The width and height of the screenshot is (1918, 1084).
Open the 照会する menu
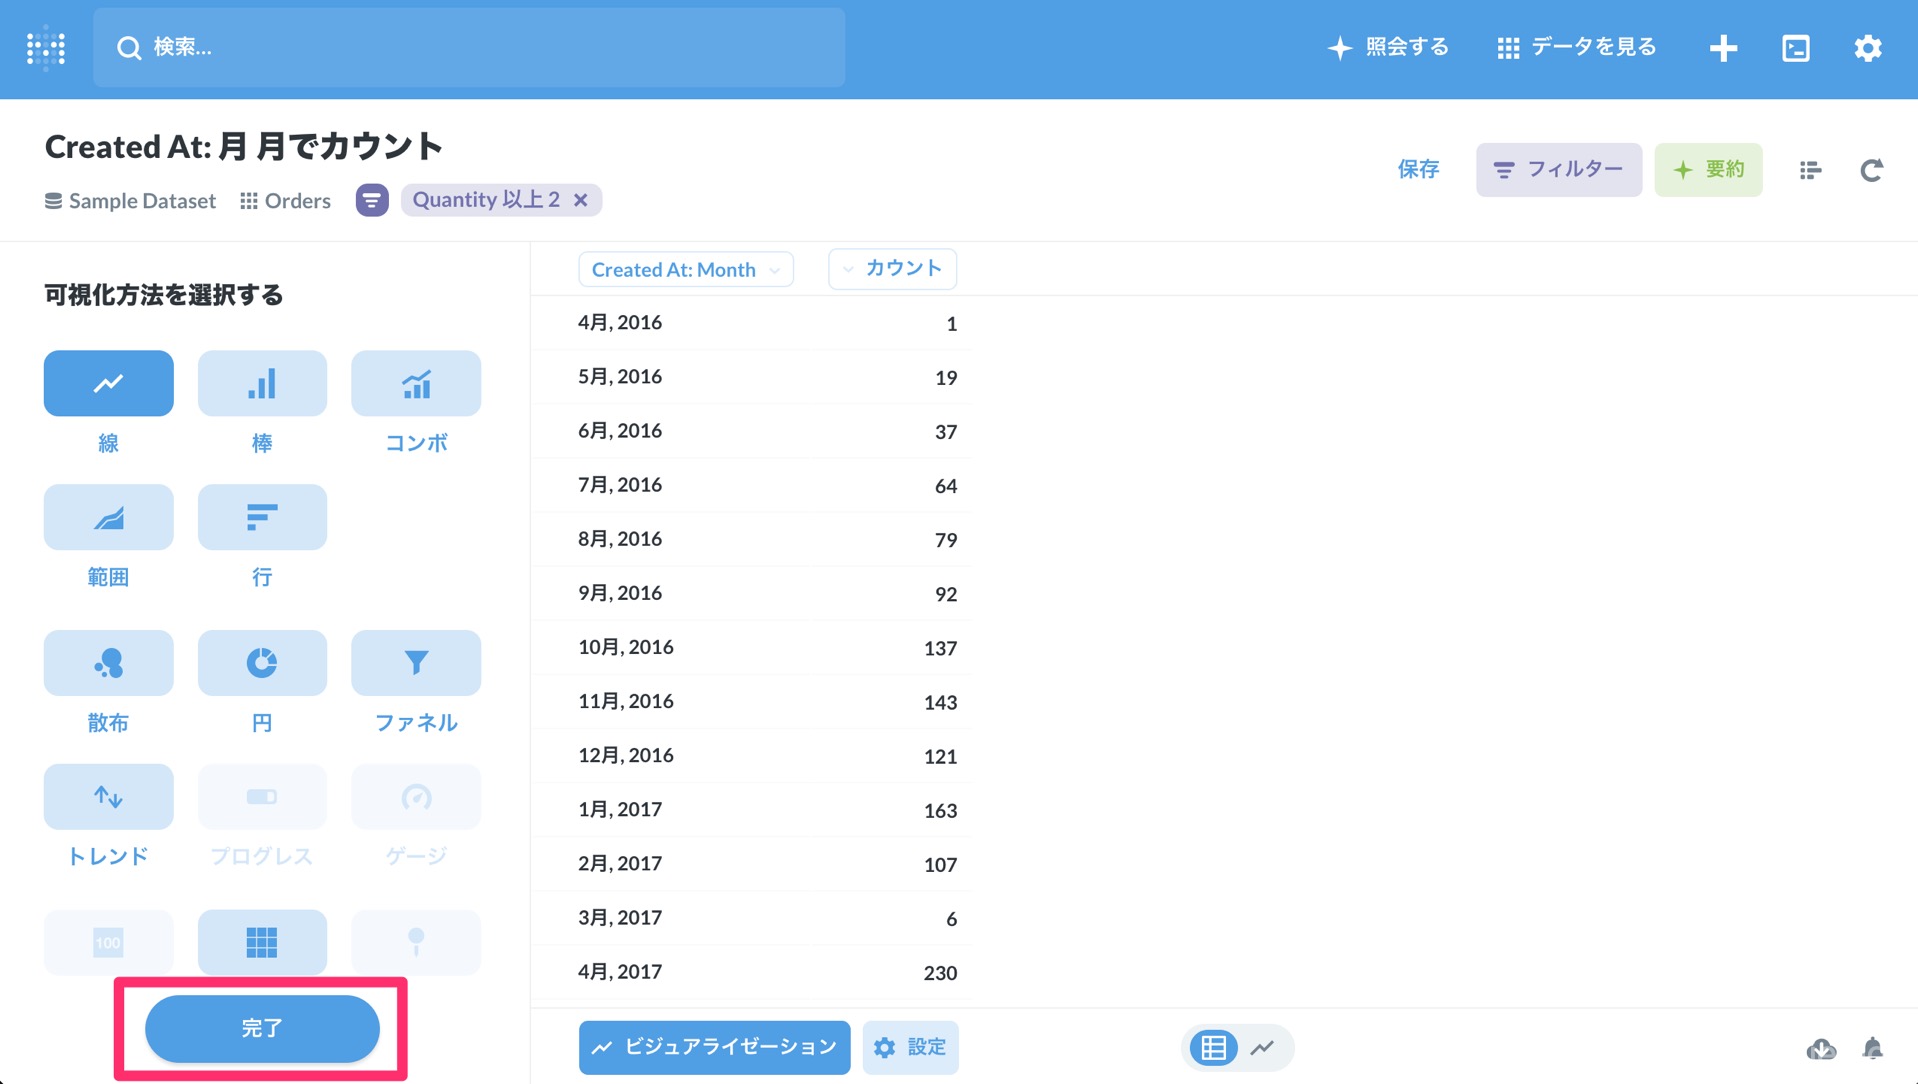[x=1388, y=47]
